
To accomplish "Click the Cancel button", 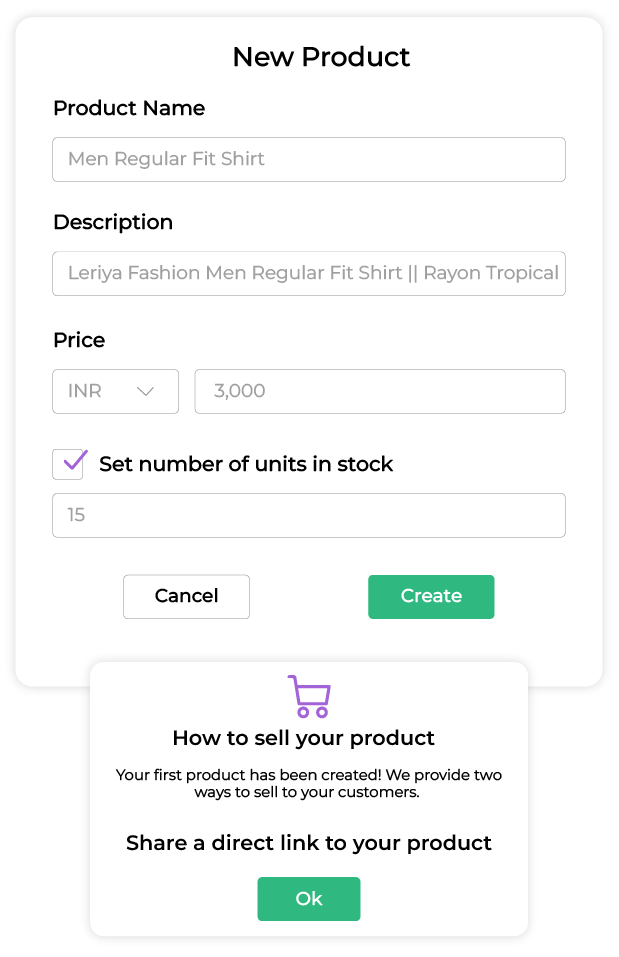I will tap(186, 596).
